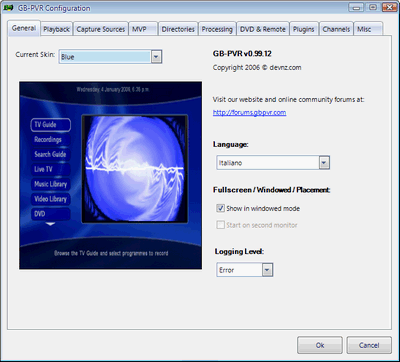This screenshot has height=362, width=400.
Task: Expand the Language dropdown arrow
Action: tap(324, 163)
